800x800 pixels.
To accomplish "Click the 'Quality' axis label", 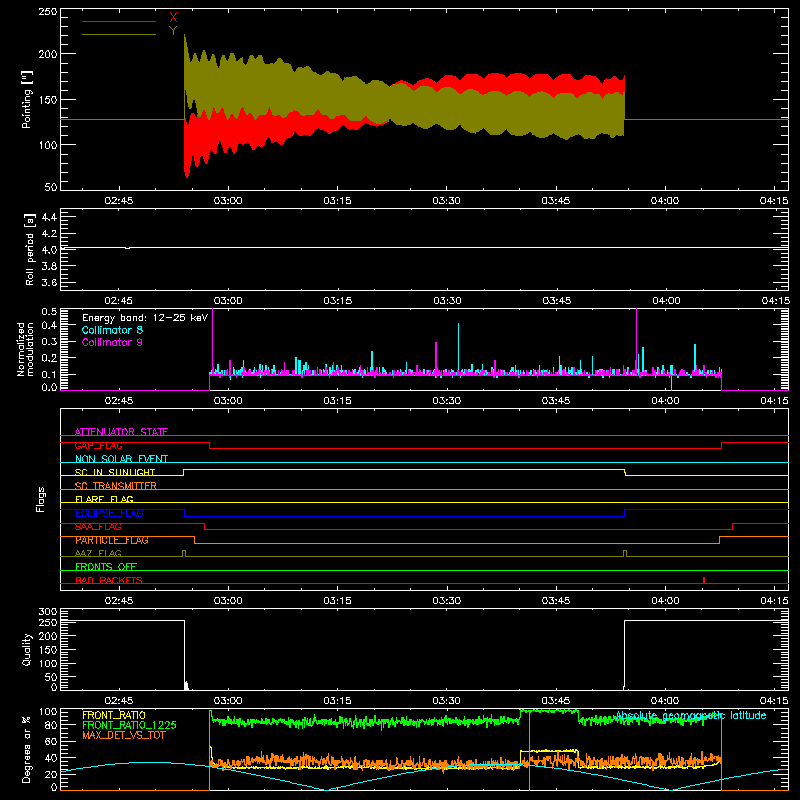I will (27, 649).
